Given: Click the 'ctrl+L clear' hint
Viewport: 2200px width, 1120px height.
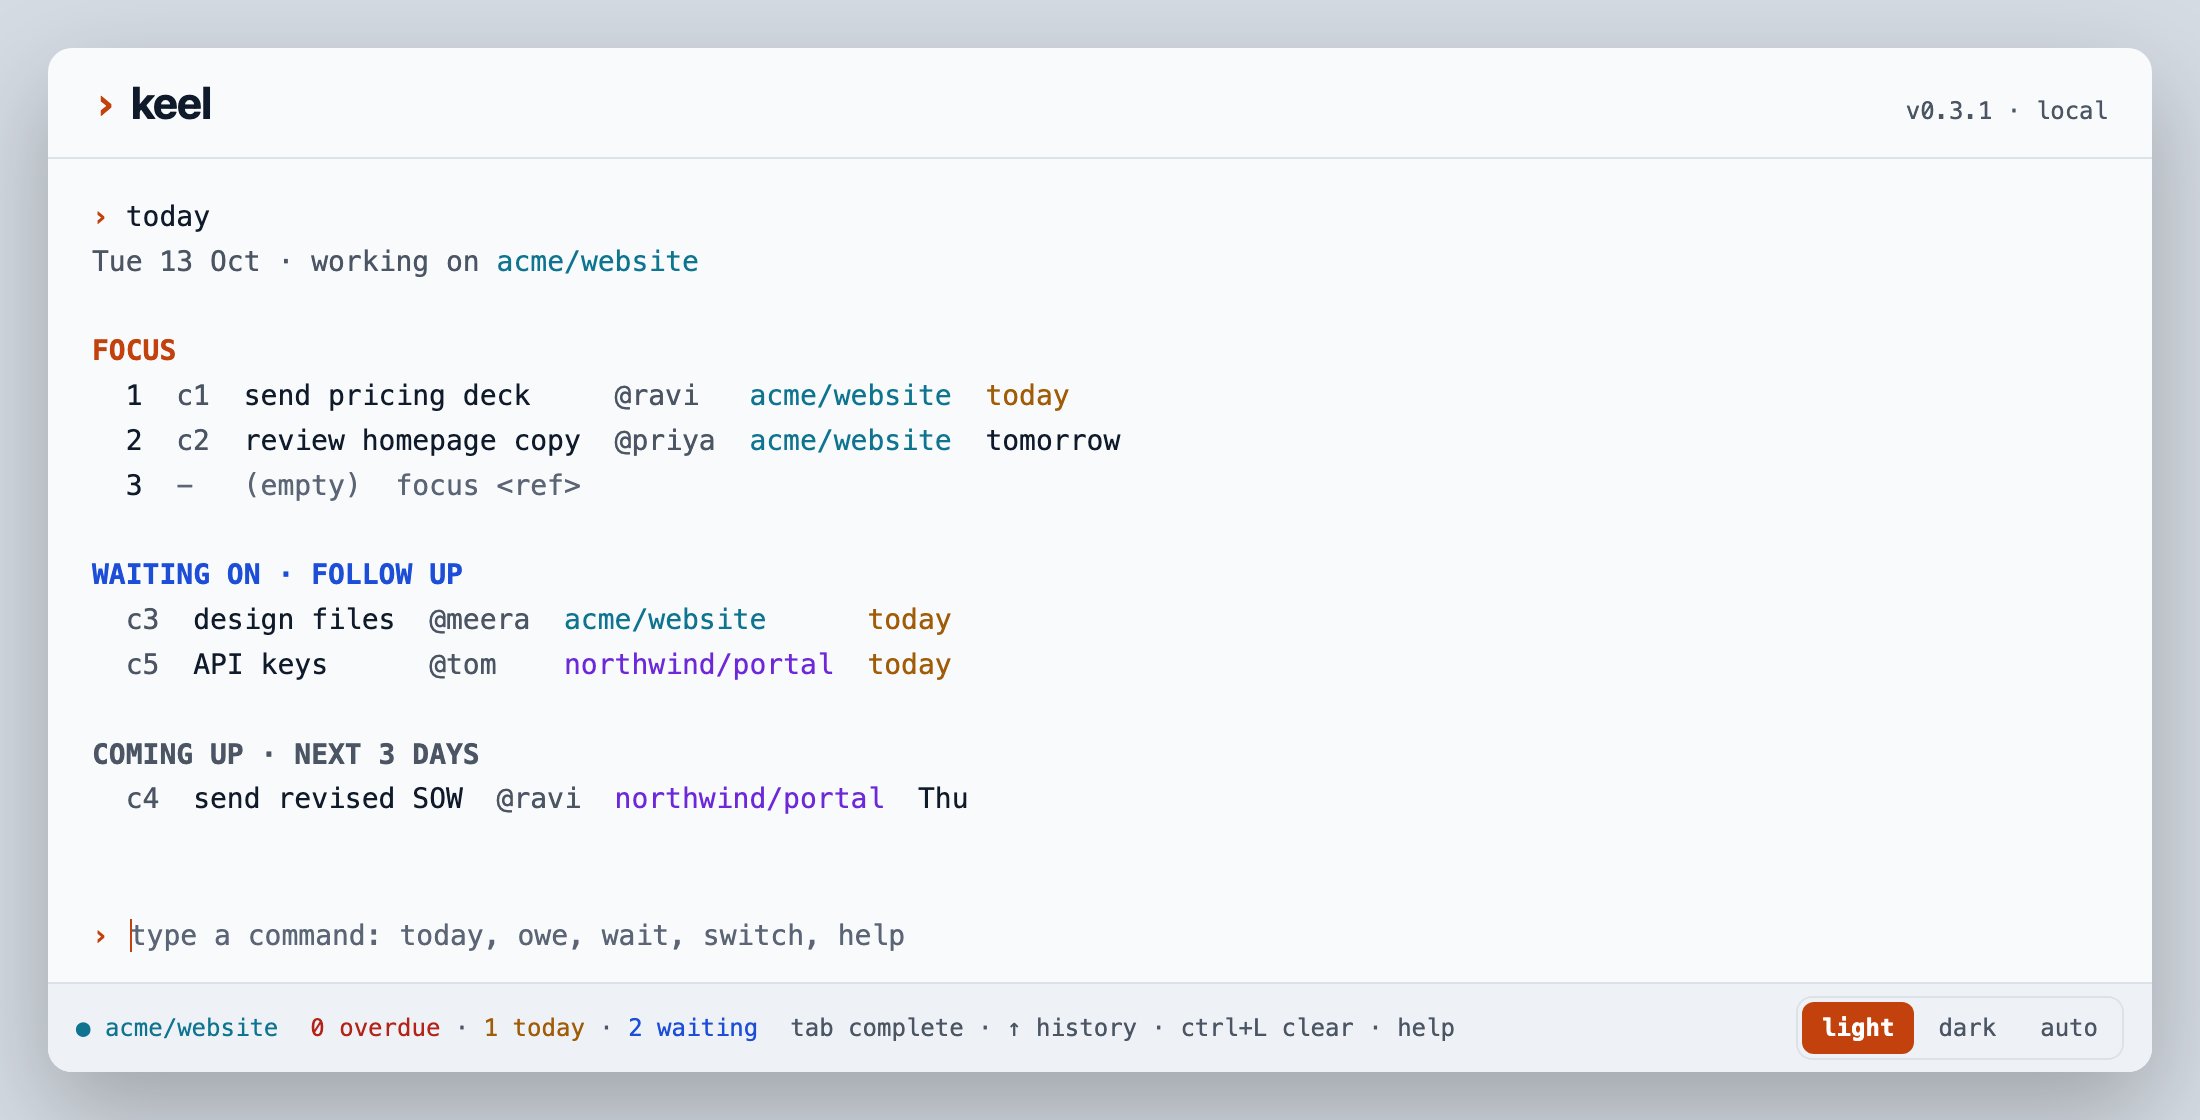Looking at the screenshot, I should [x=1266, y=1028].
